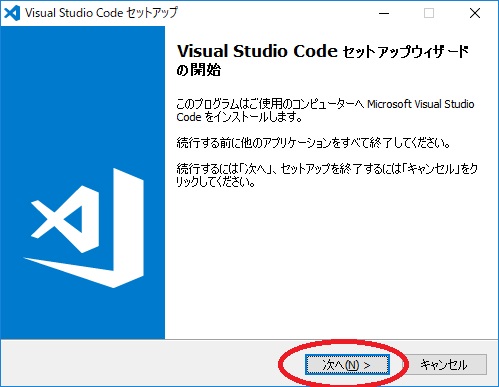Click the heading 'Visual Studio Code セットアップウィザードの開始'
Viewport: 499px width, 387px height.
coord(323,60)
